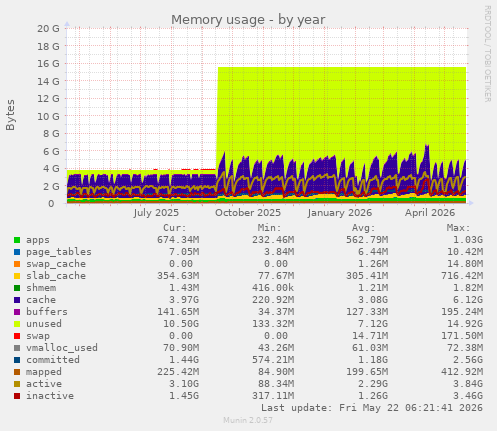Click the January 2026 axis label

click(339, 213)
